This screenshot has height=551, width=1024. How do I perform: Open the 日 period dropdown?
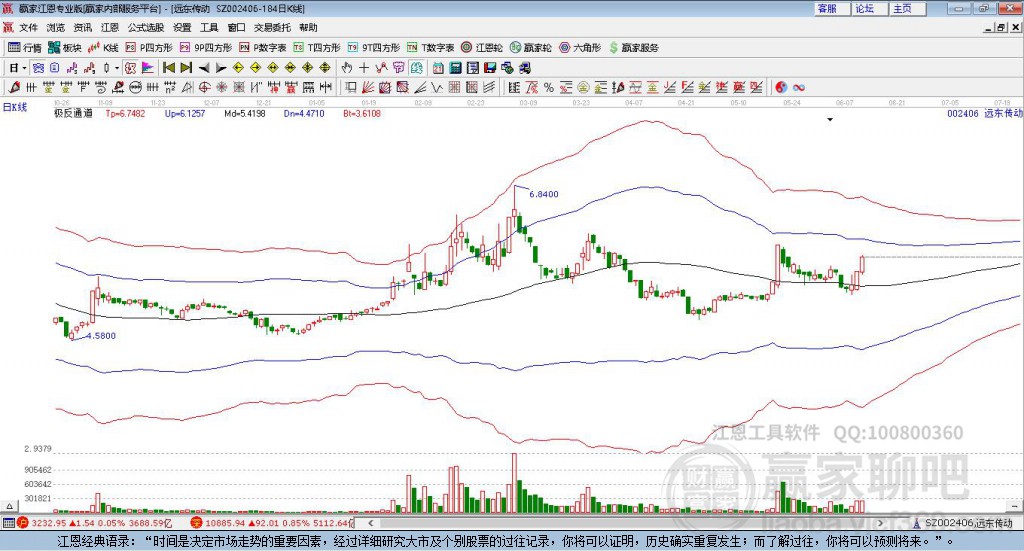pos(18,67)
